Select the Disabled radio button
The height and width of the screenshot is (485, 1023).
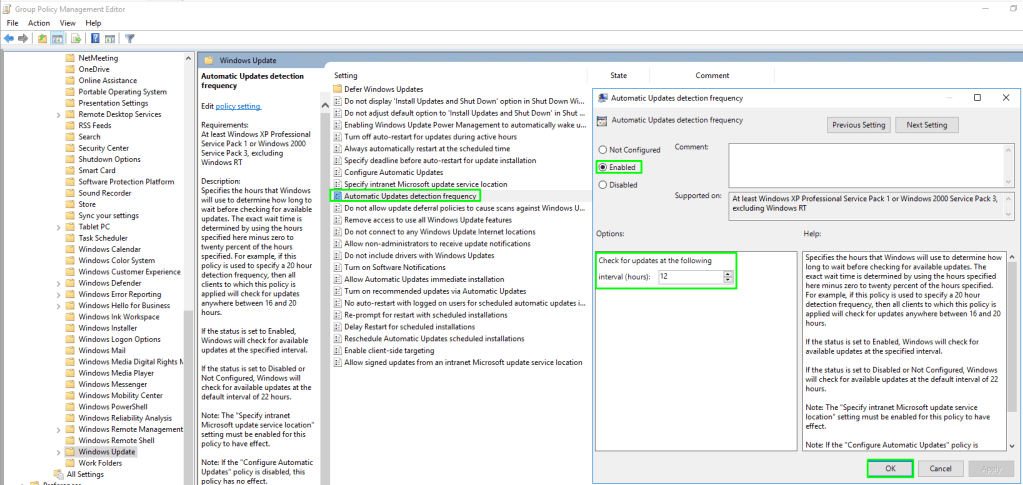tap(603, 184)
